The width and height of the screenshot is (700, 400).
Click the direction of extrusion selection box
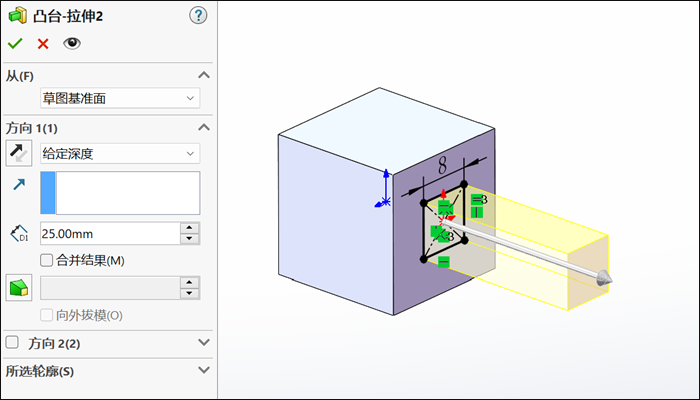[x=120, y=193]
